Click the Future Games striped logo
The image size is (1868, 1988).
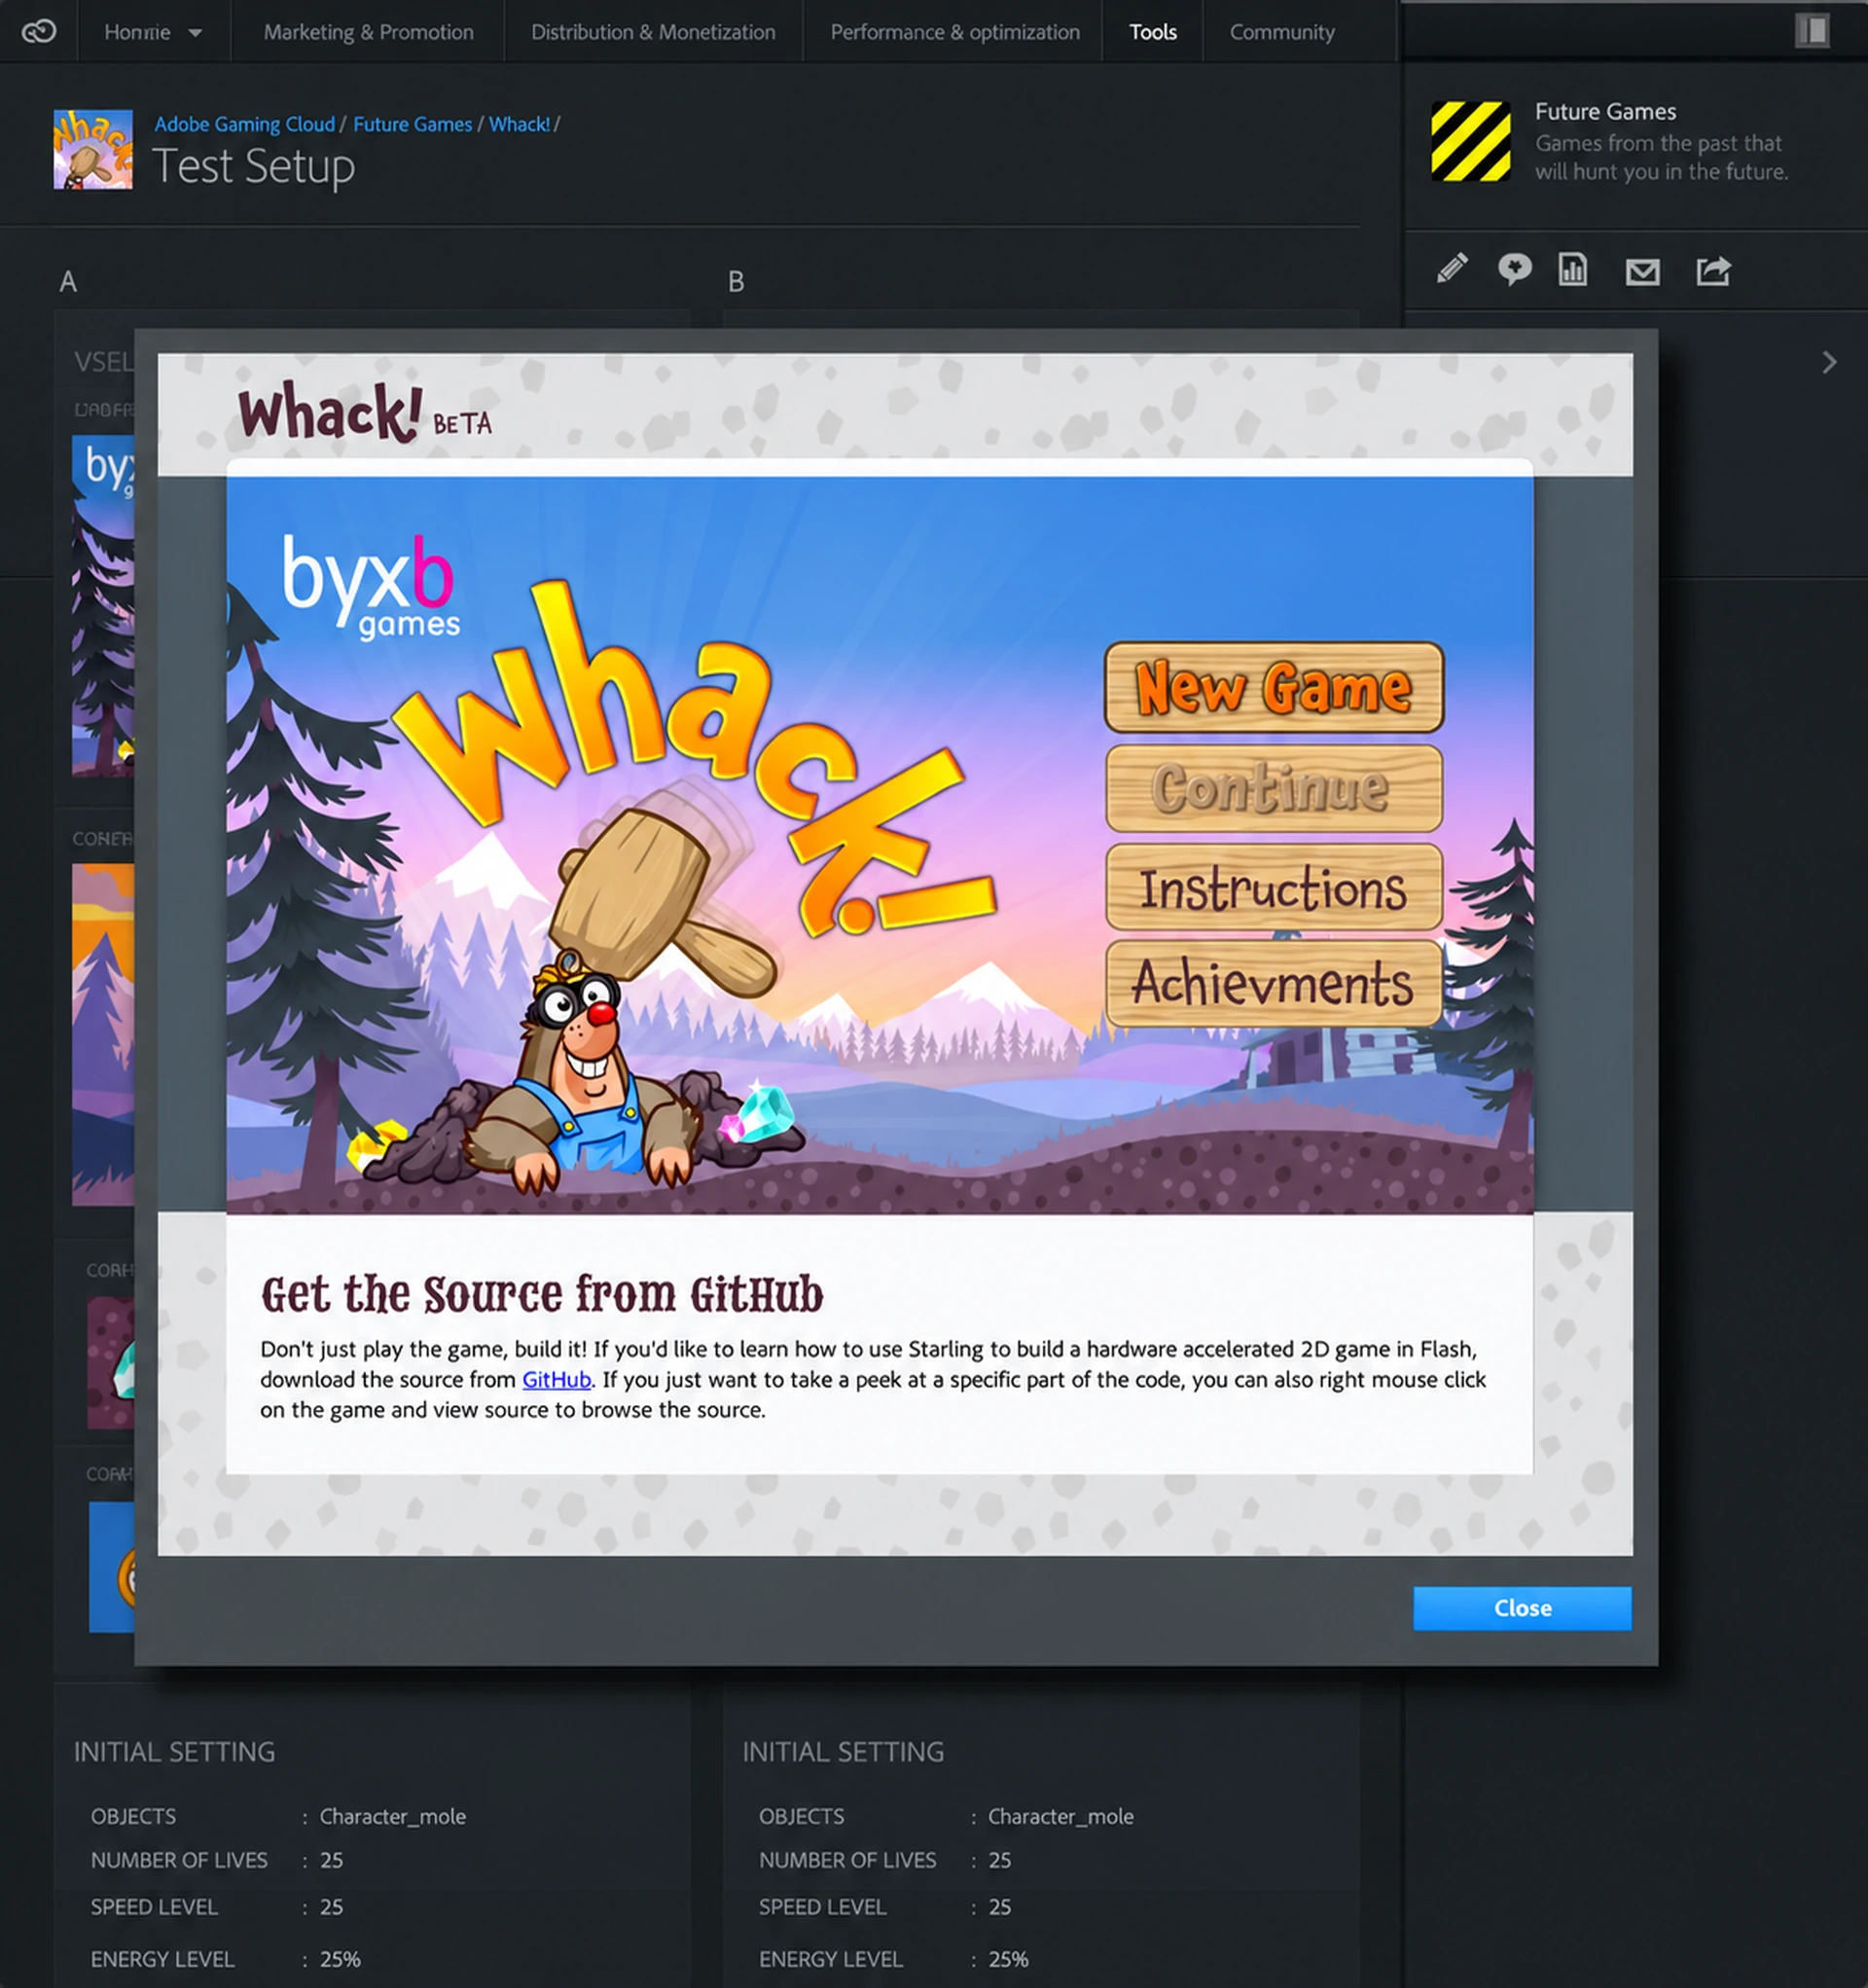point(1470,141)
